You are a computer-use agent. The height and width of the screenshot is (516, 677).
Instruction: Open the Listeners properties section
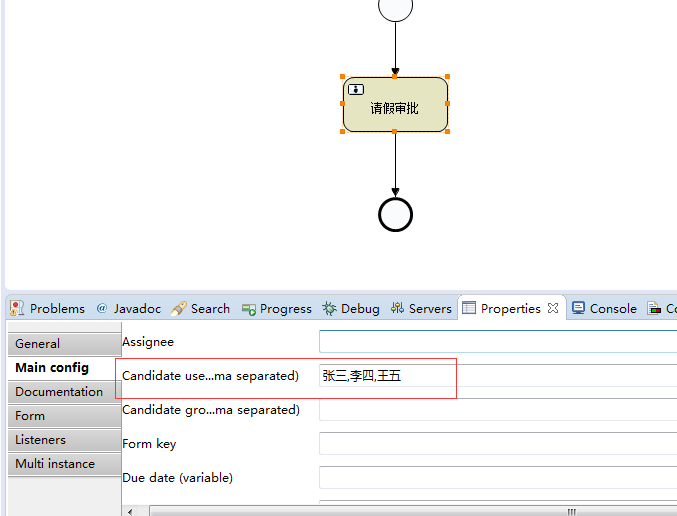[64, 440]
